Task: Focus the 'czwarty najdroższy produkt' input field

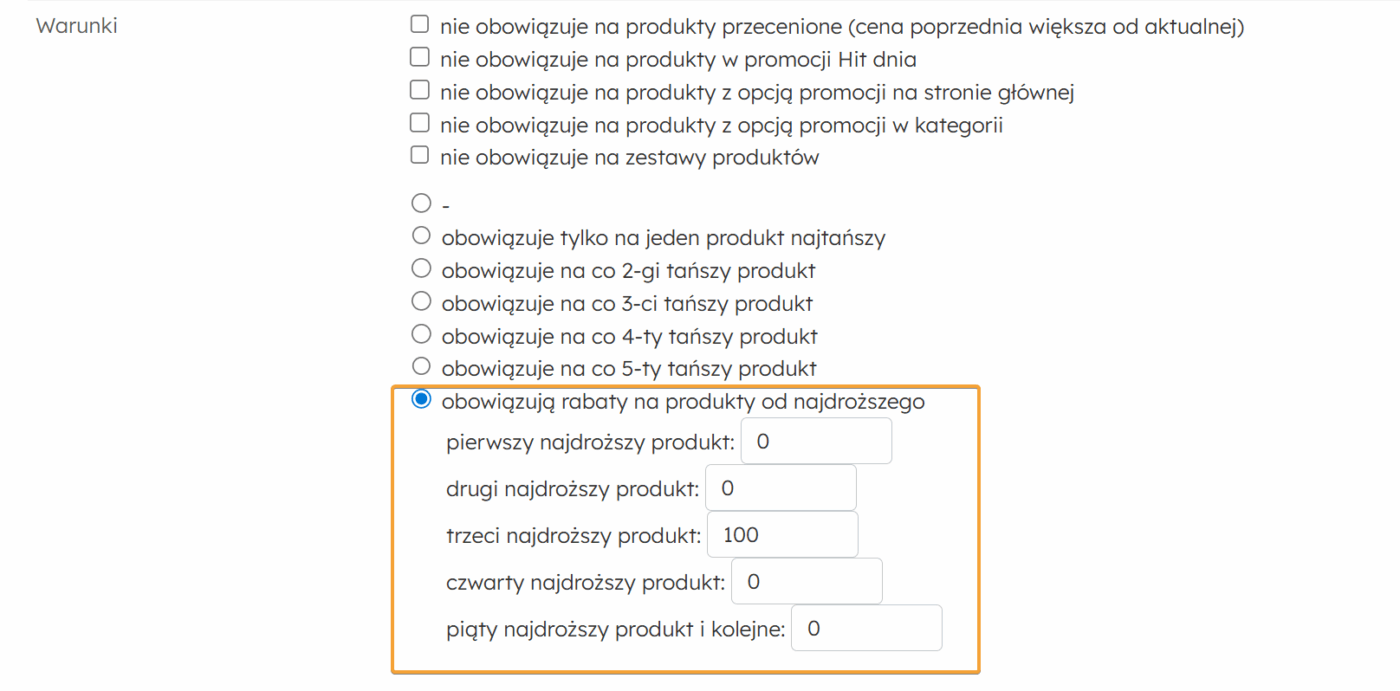Action: (807, 581)
